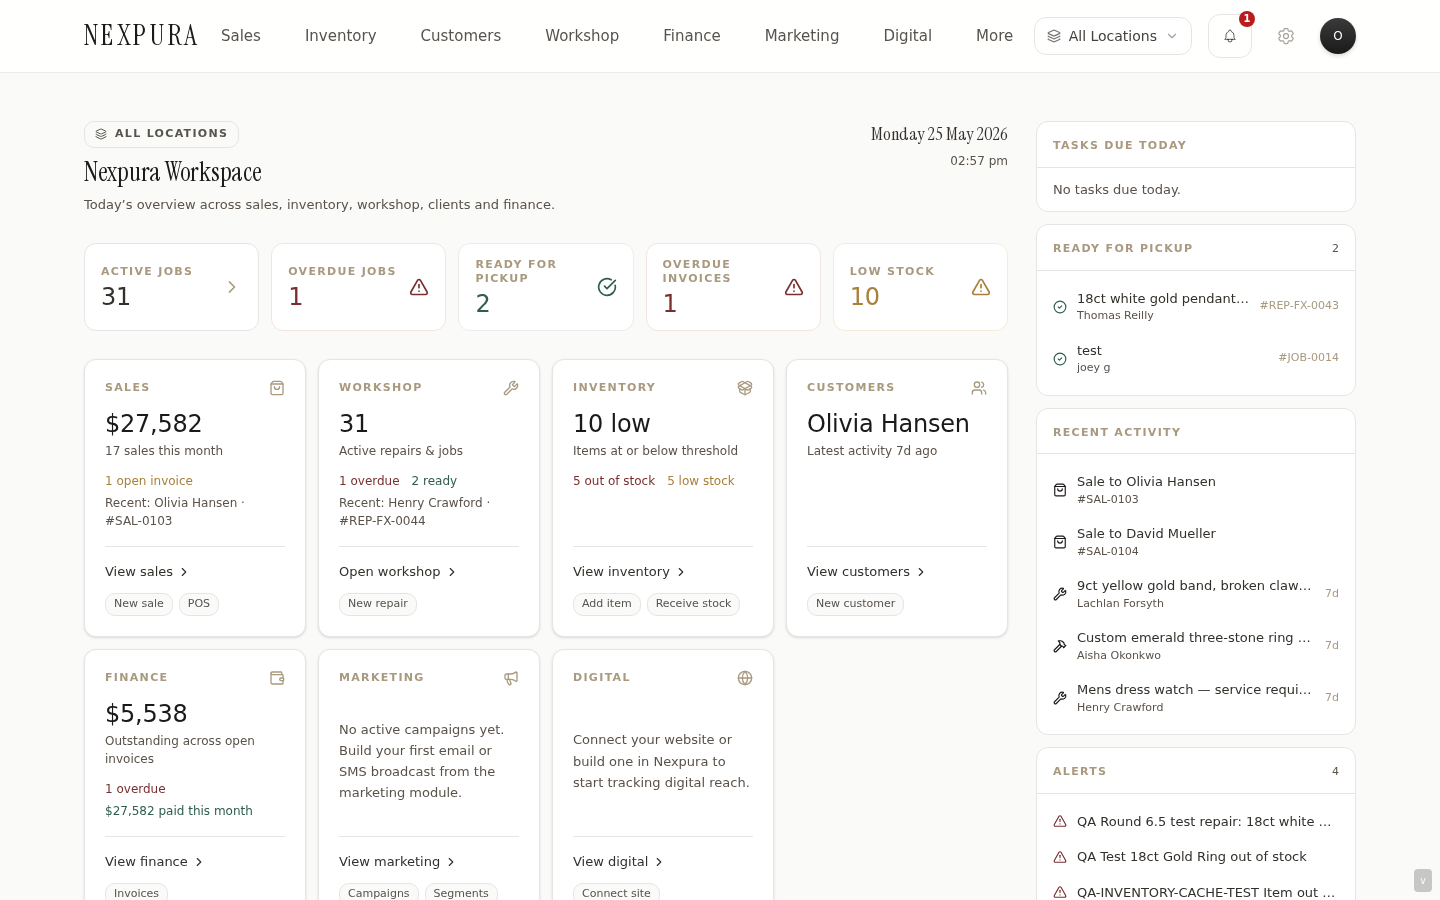This screenshot has width=1440, height=900.
Task: Click the ALL LOCATIONS badge above title
Action: [x=161, y=134]
